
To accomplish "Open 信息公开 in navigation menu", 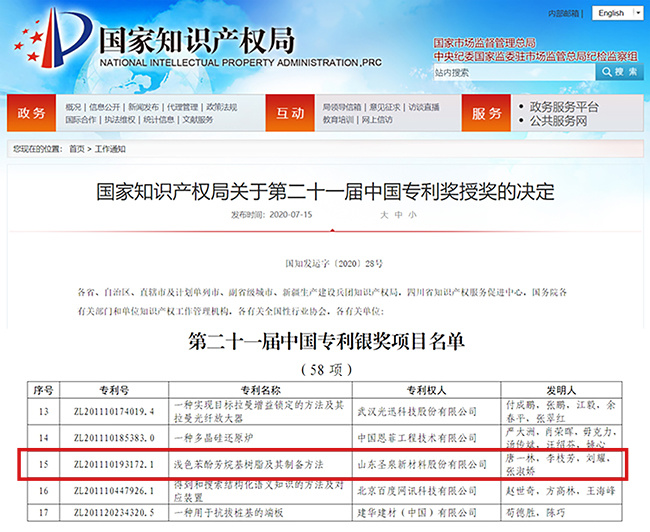I will [x=104, y=106].
